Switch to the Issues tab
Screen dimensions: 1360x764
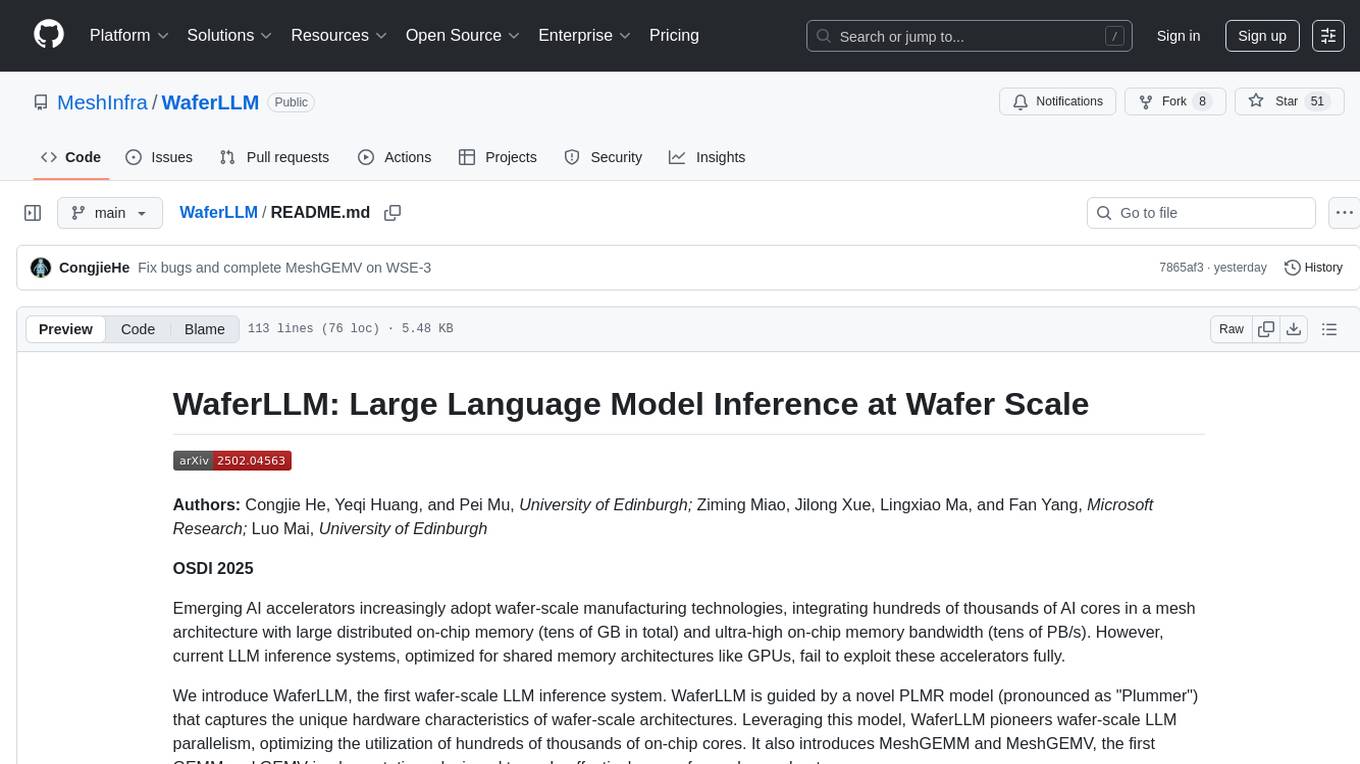pyautogui.click(x=159, y=157)
